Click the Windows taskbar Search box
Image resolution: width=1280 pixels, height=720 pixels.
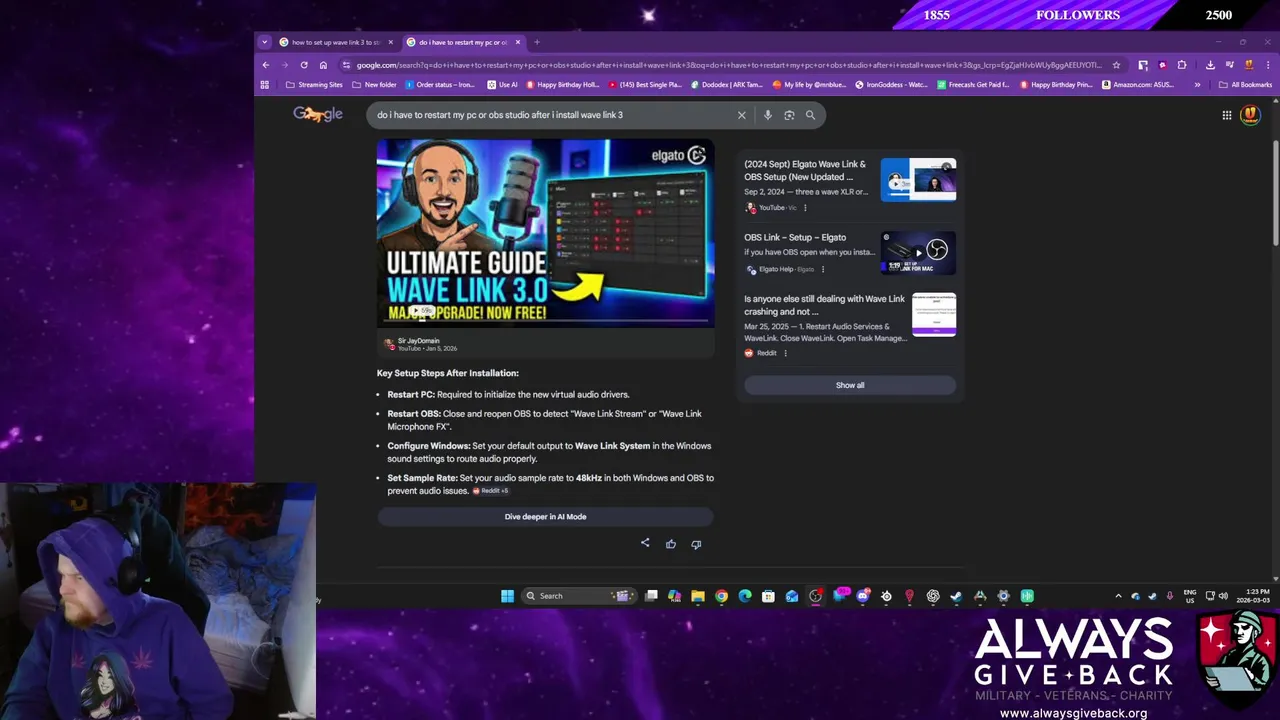click(580, 596)
